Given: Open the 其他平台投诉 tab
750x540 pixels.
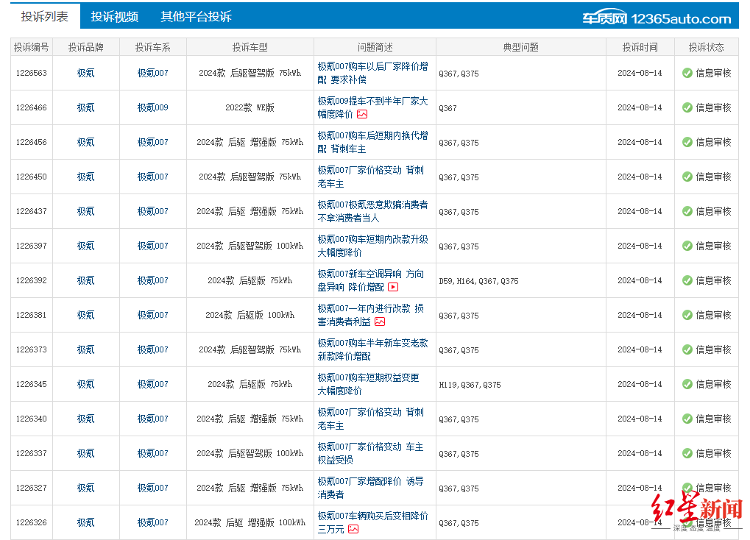Looking at the screenshot, I should [x=195, y=17].
